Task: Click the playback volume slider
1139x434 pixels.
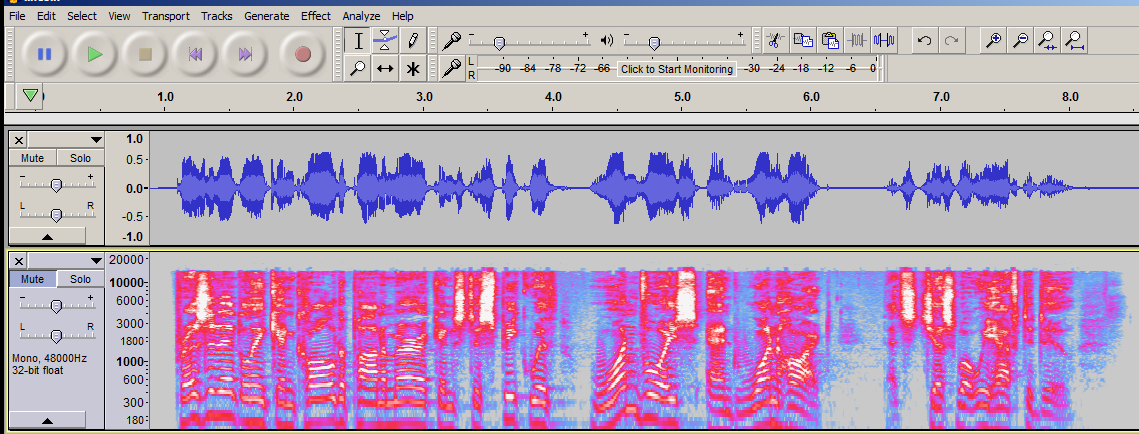Action: click(654, 42)
